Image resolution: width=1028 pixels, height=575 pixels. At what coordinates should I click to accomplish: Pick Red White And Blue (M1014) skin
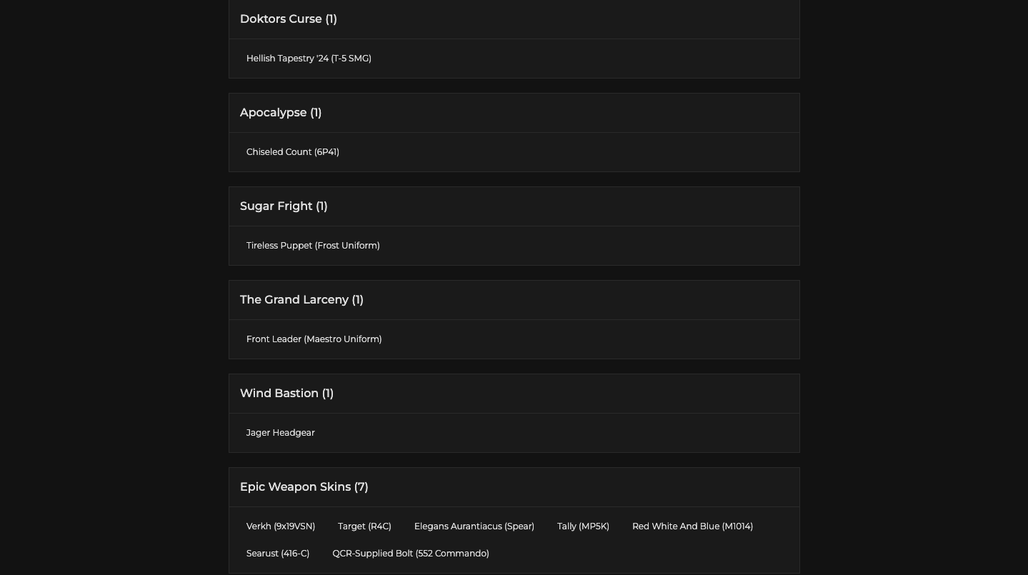pyautogui.click(x=692, y=526)
